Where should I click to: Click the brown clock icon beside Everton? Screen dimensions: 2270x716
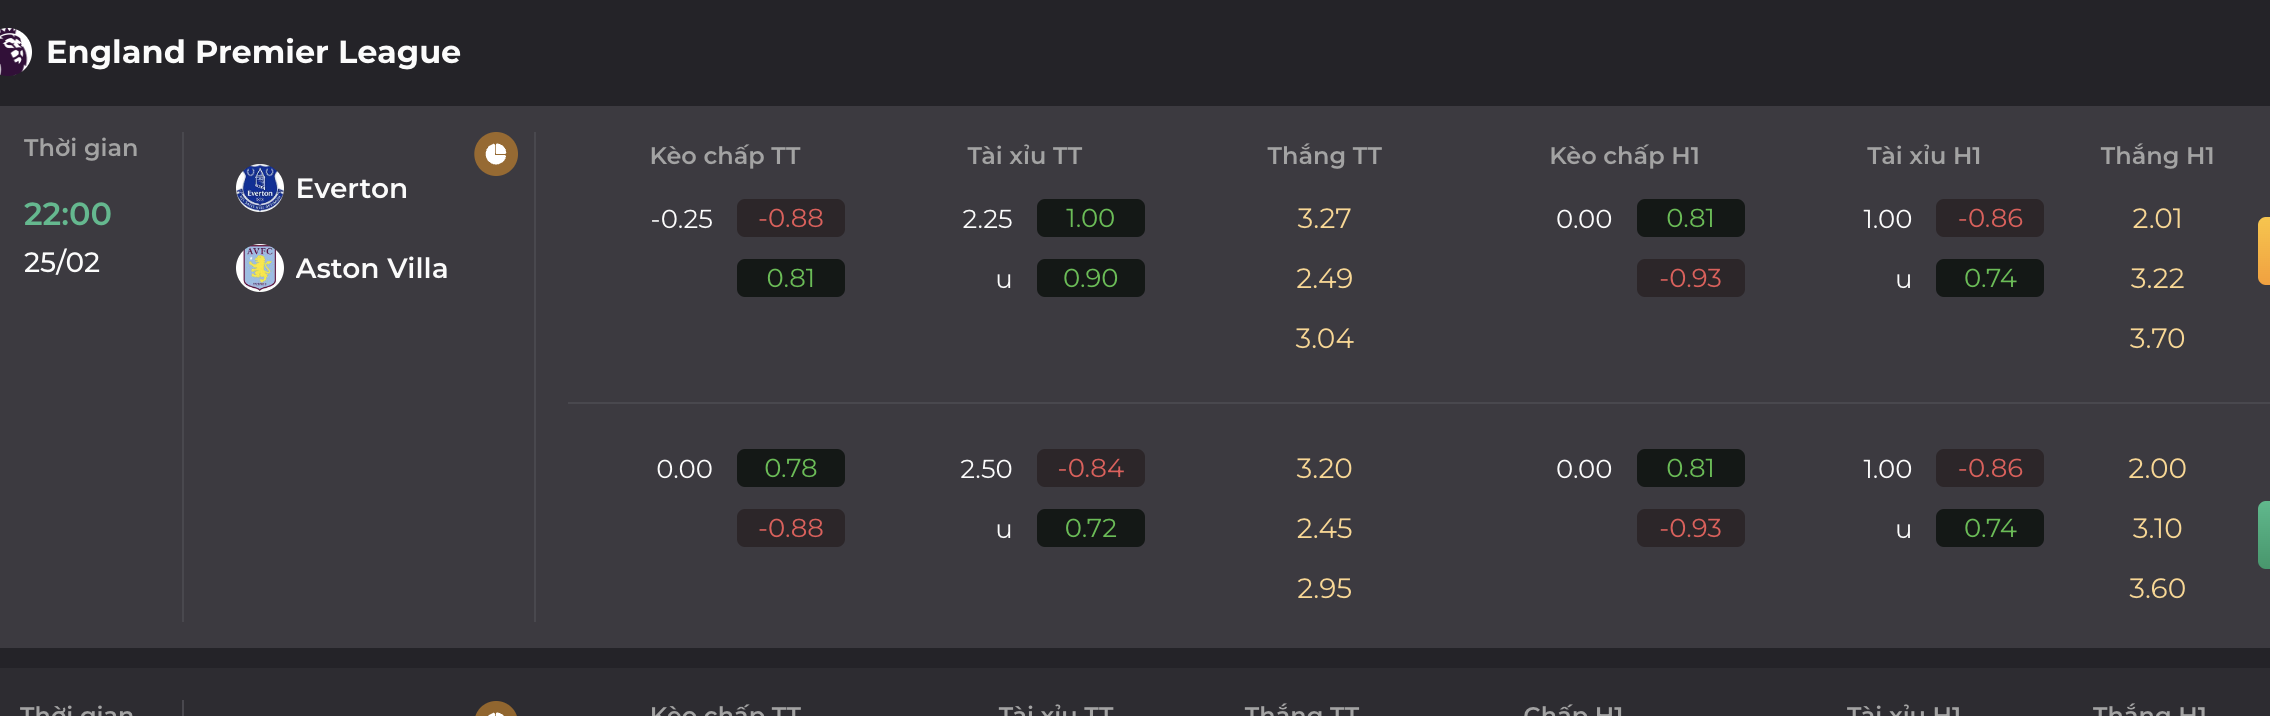496,154
